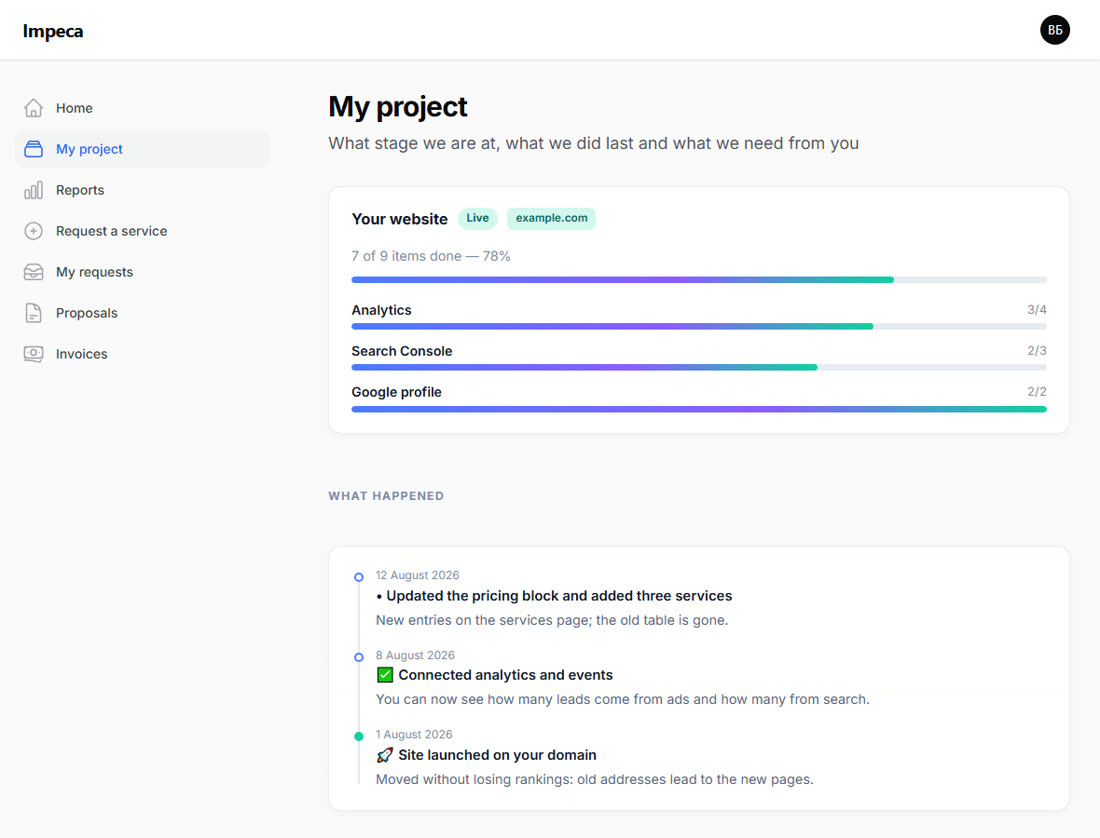Click the "My project" page heading
This screenshot has height=838, width=1100.
398,107
